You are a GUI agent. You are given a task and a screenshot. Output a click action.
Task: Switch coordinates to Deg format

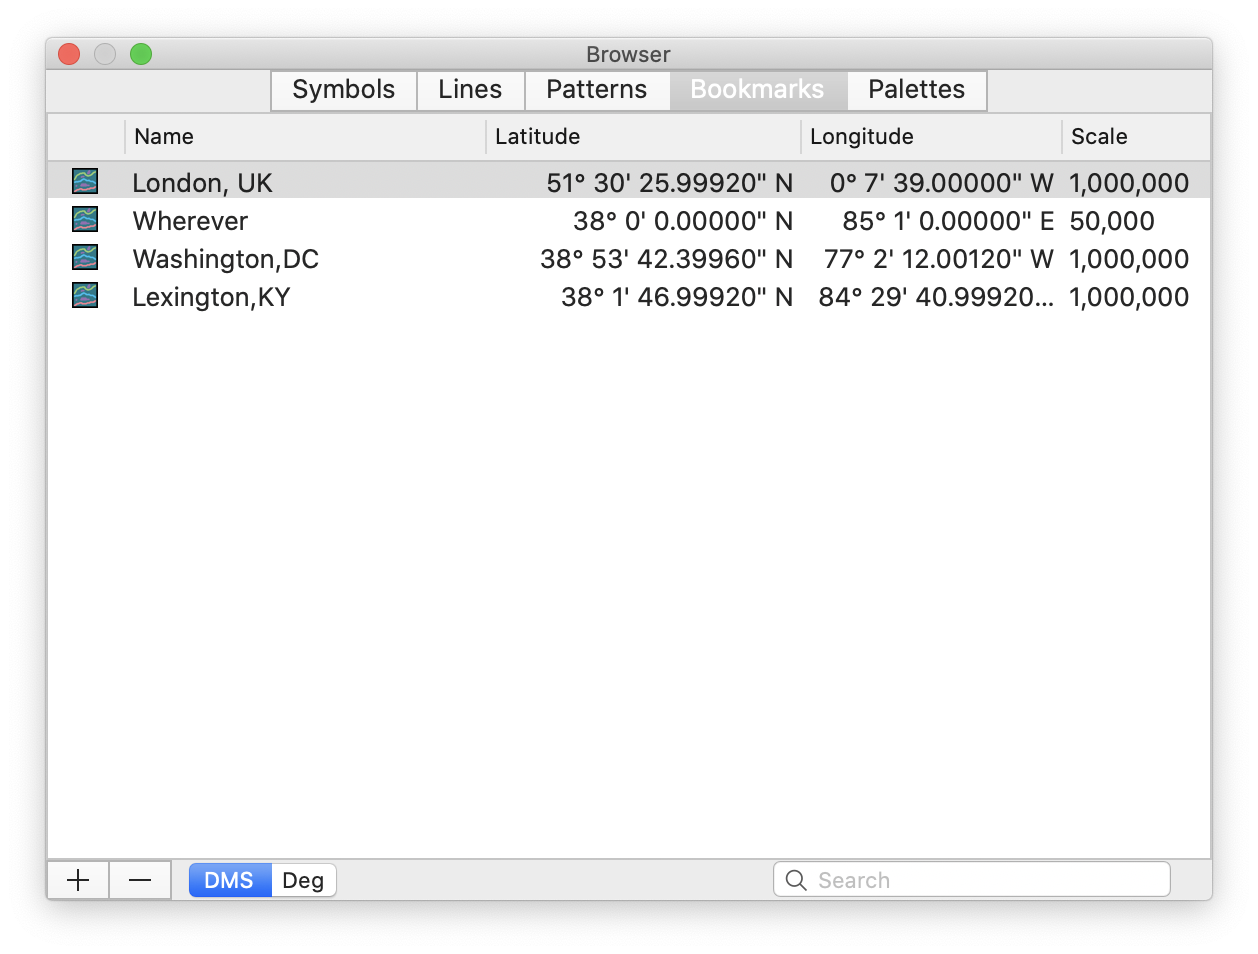point(303,880)
